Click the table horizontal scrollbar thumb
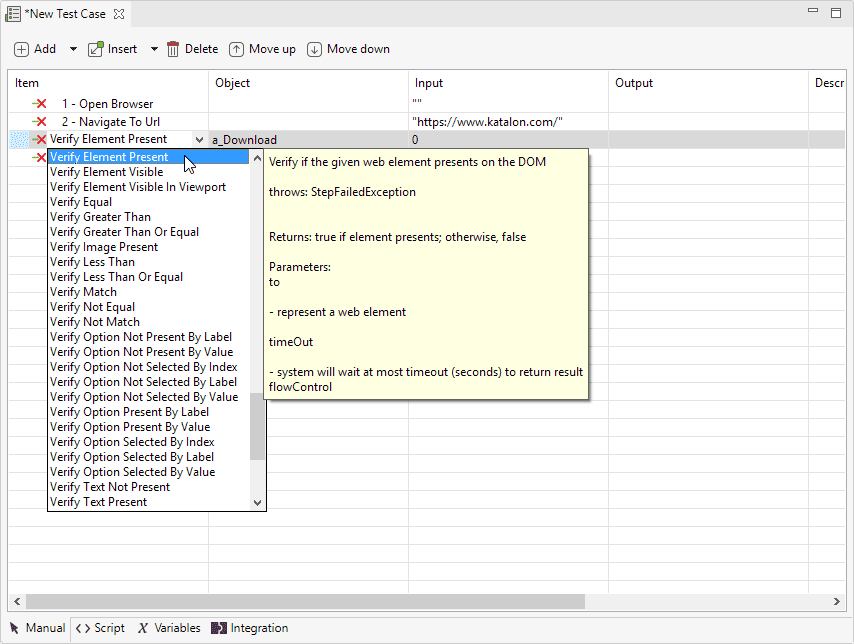Viewport: 854px width, 644px height. (306, 602)
